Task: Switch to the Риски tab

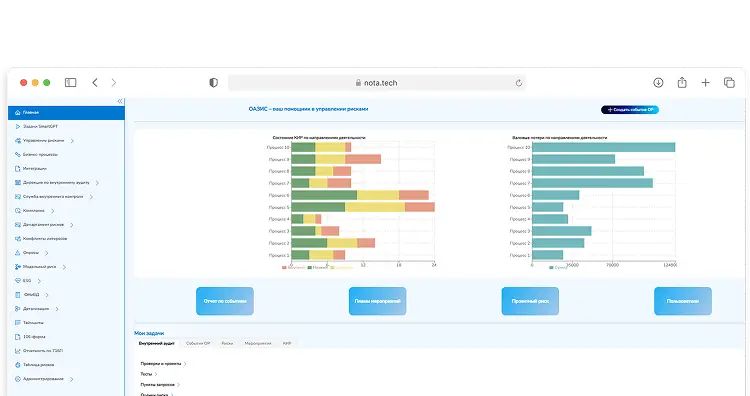Action: click(x=227, y=343)
